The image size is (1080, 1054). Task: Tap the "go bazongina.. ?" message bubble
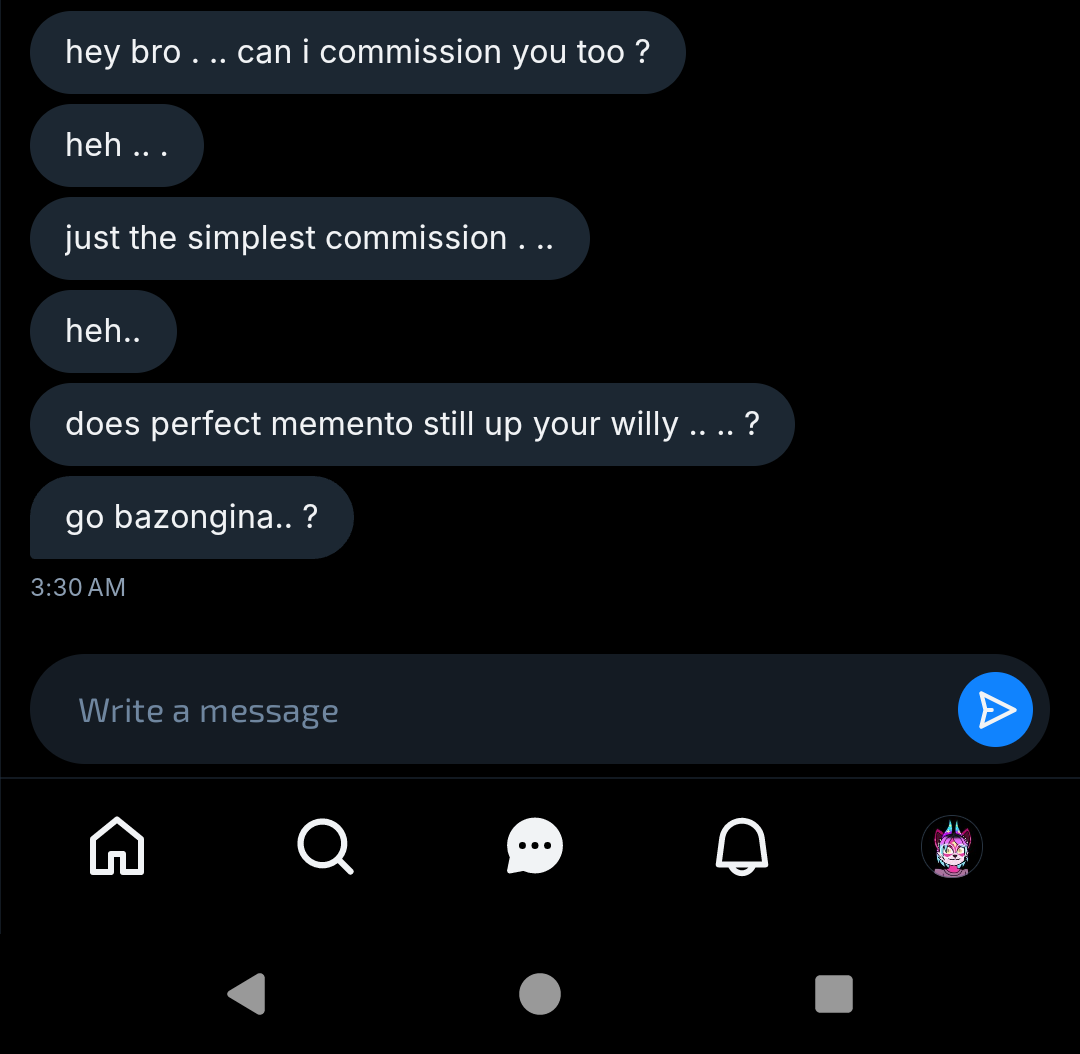(191, 518)
